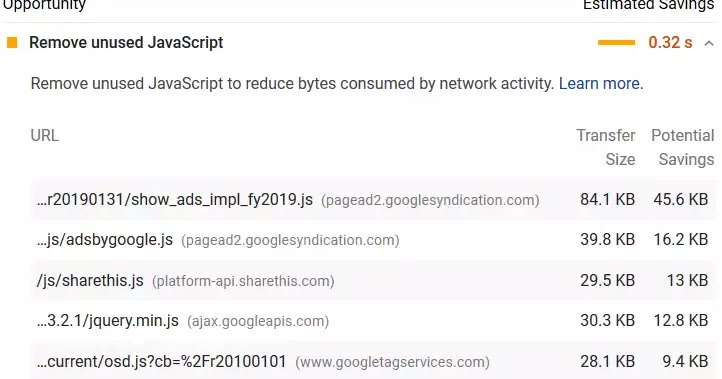The image size is (722, 379).
Task: Click the 45.6 KB potential savings cell
Action: tap(681, 199)
